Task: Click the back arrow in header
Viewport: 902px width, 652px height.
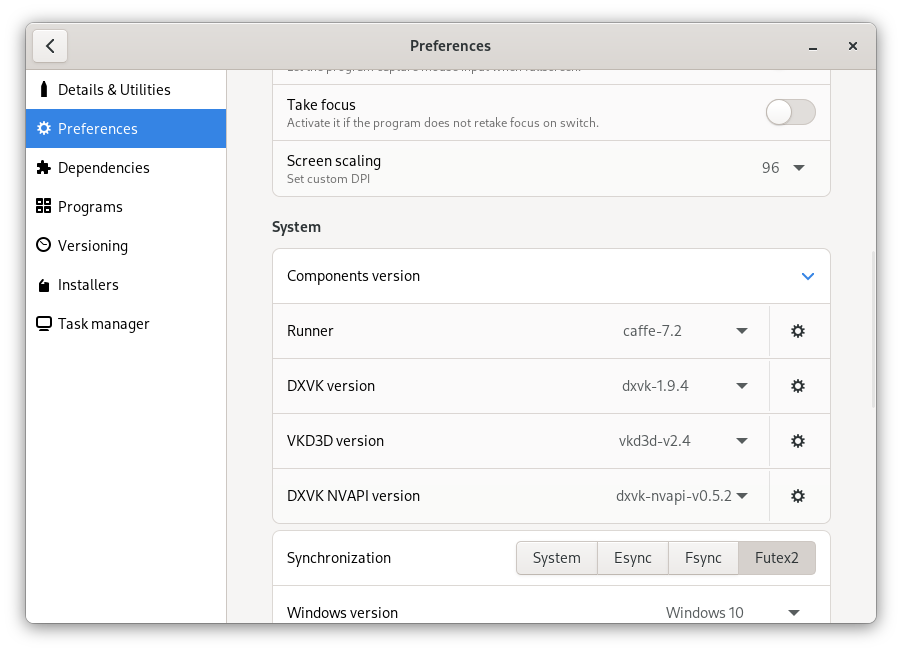Action: tap(50, 46)
